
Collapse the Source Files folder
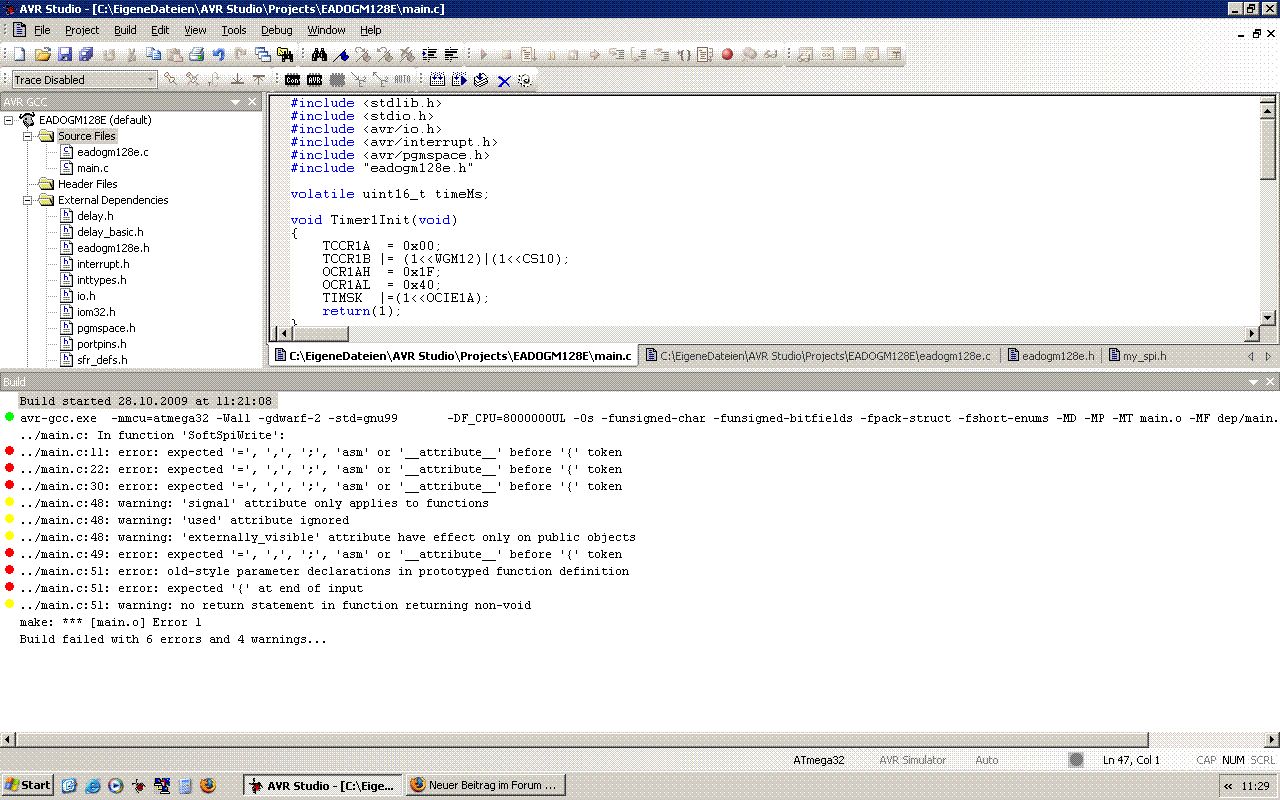coord(29,136)
